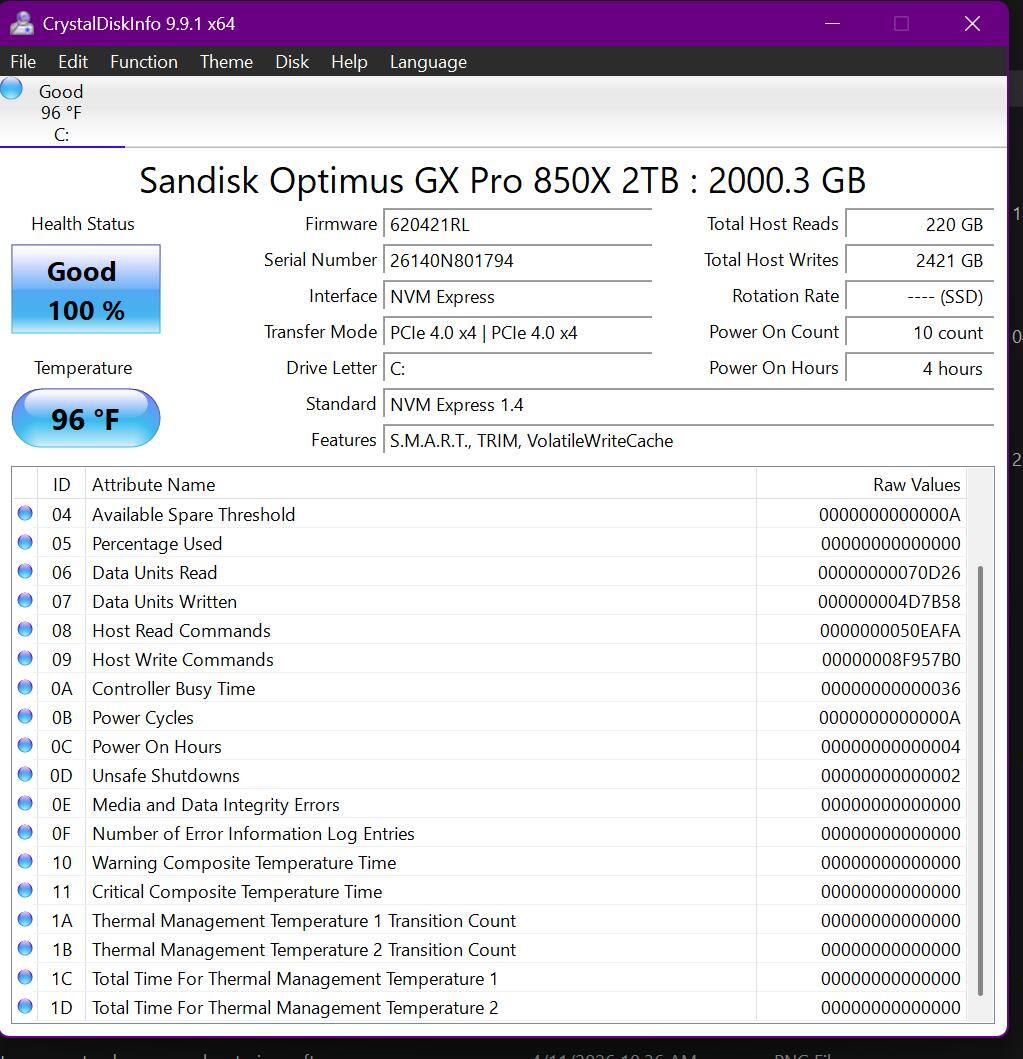
Task: Click the CrystalDiskInfo app icon in title bar
Action: tap(22, 24)
